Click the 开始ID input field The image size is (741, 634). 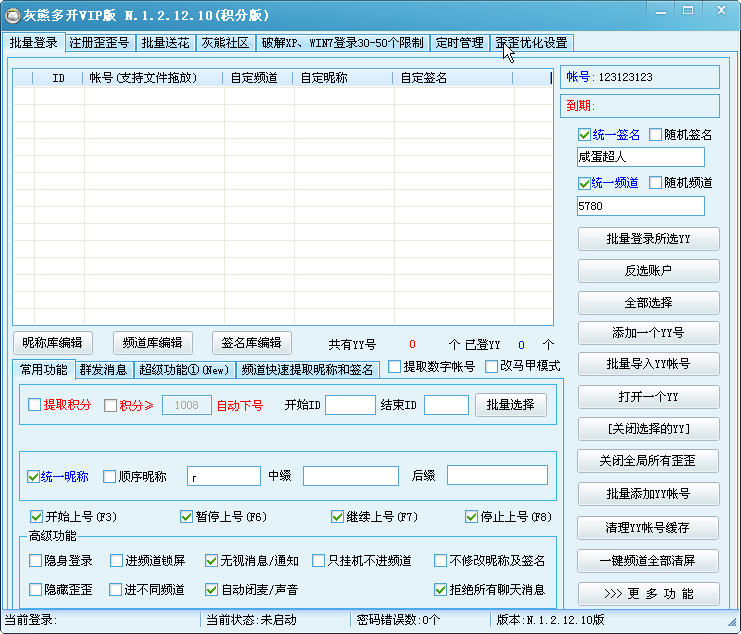(x=350, y=405)
